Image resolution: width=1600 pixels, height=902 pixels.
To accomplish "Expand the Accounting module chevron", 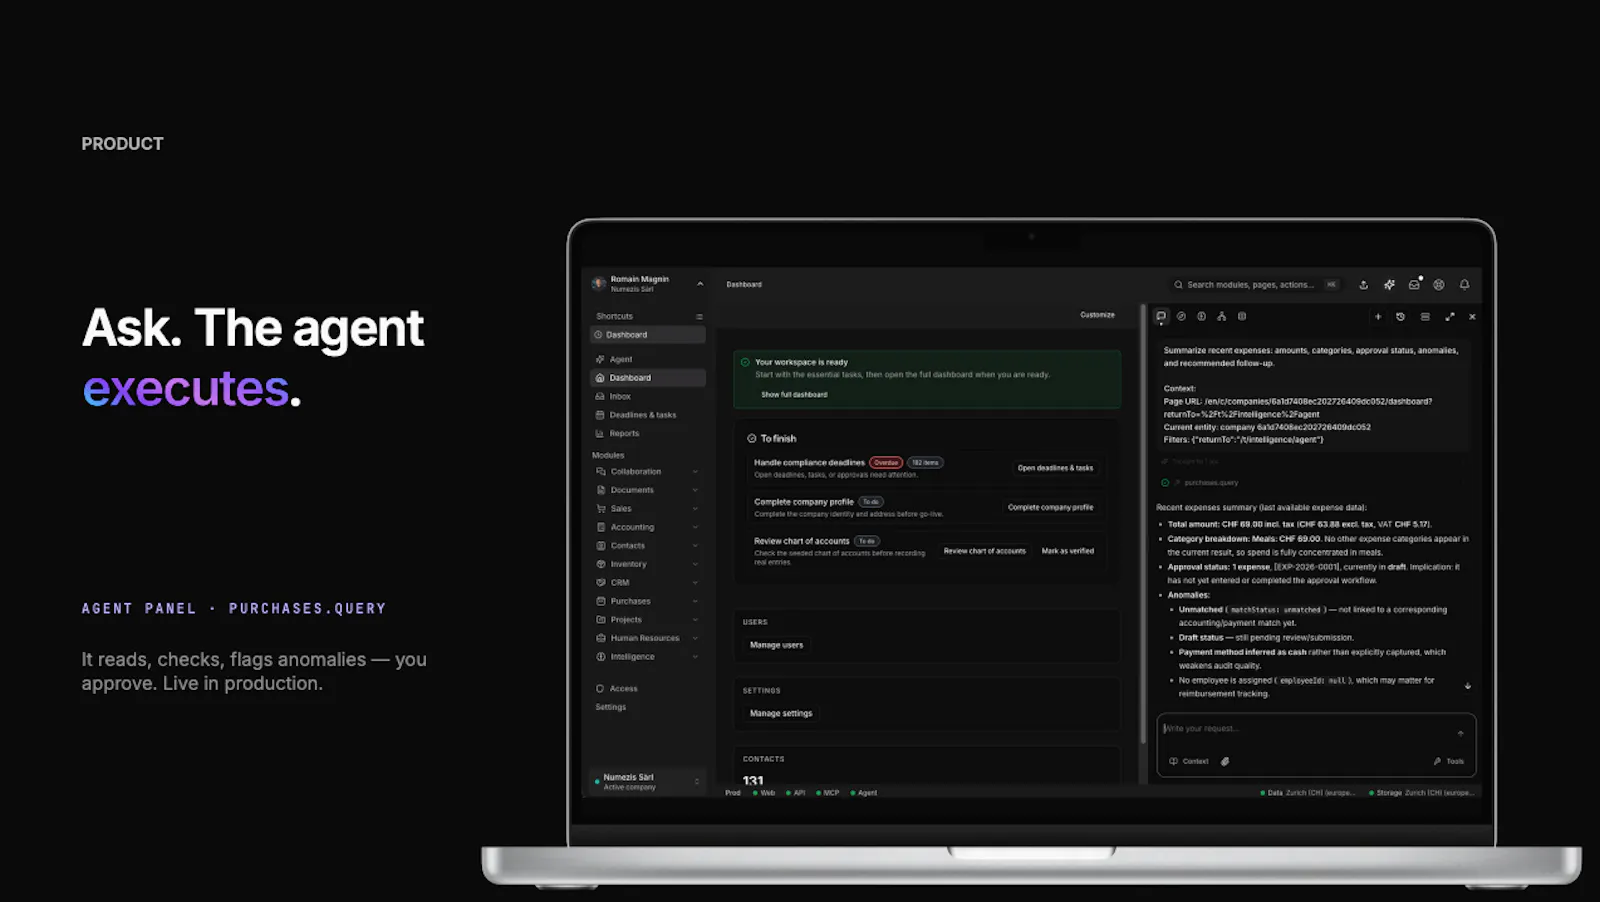I will 695,527.
